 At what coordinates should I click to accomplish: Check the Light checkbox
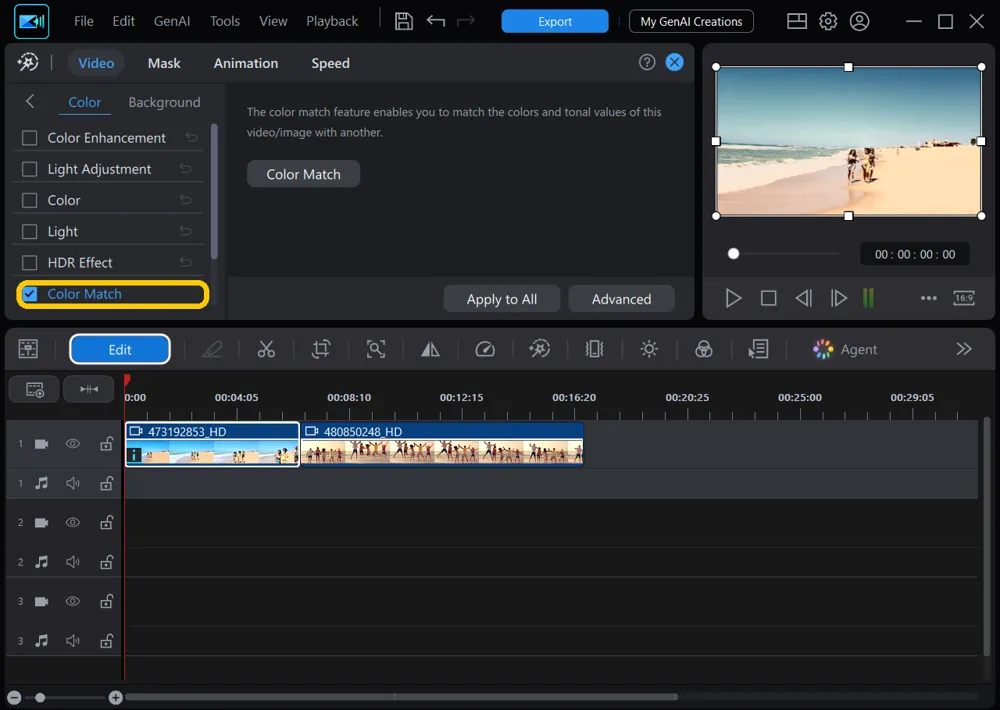pyautogui.click(x=29, y=232)
